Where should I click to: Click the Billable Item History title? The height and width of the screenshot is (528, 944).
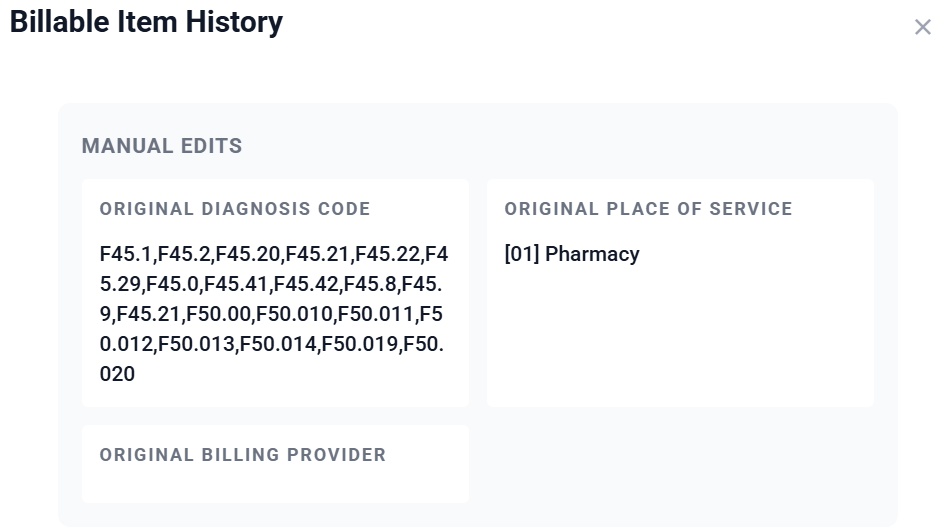pyautogui.click(x=146, y=22)
